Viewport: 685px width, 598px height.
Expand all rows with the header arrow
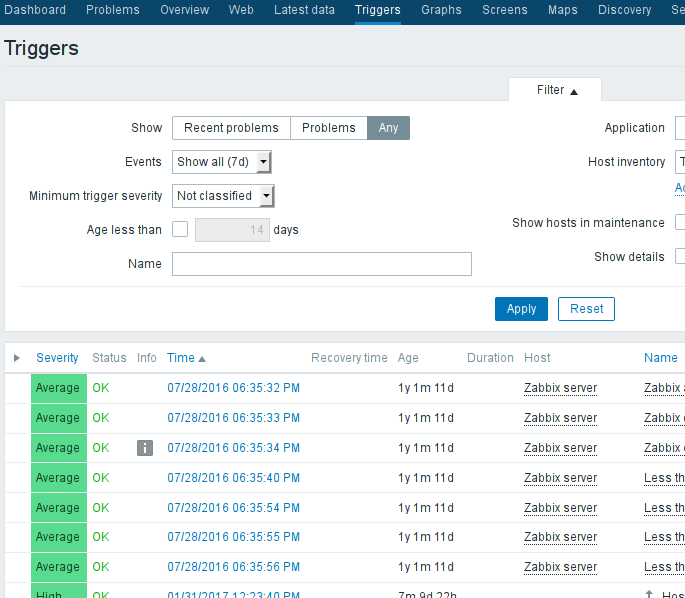pos(17,358)
